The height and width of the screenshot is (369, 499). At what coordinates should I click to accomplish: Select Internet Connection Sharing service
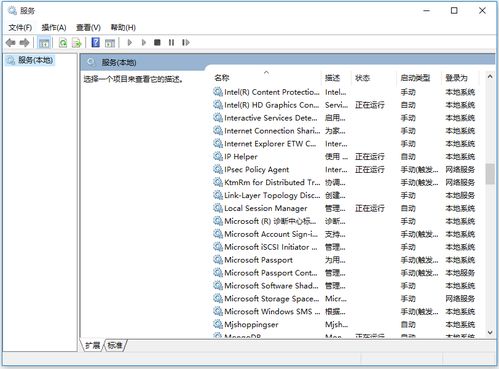coord(345,131)
